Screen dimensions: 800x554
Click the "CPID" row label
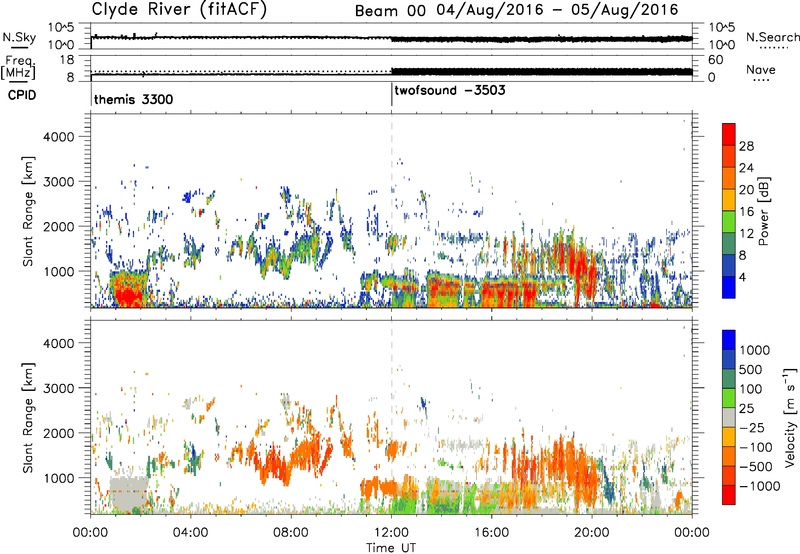coord(22,95)
